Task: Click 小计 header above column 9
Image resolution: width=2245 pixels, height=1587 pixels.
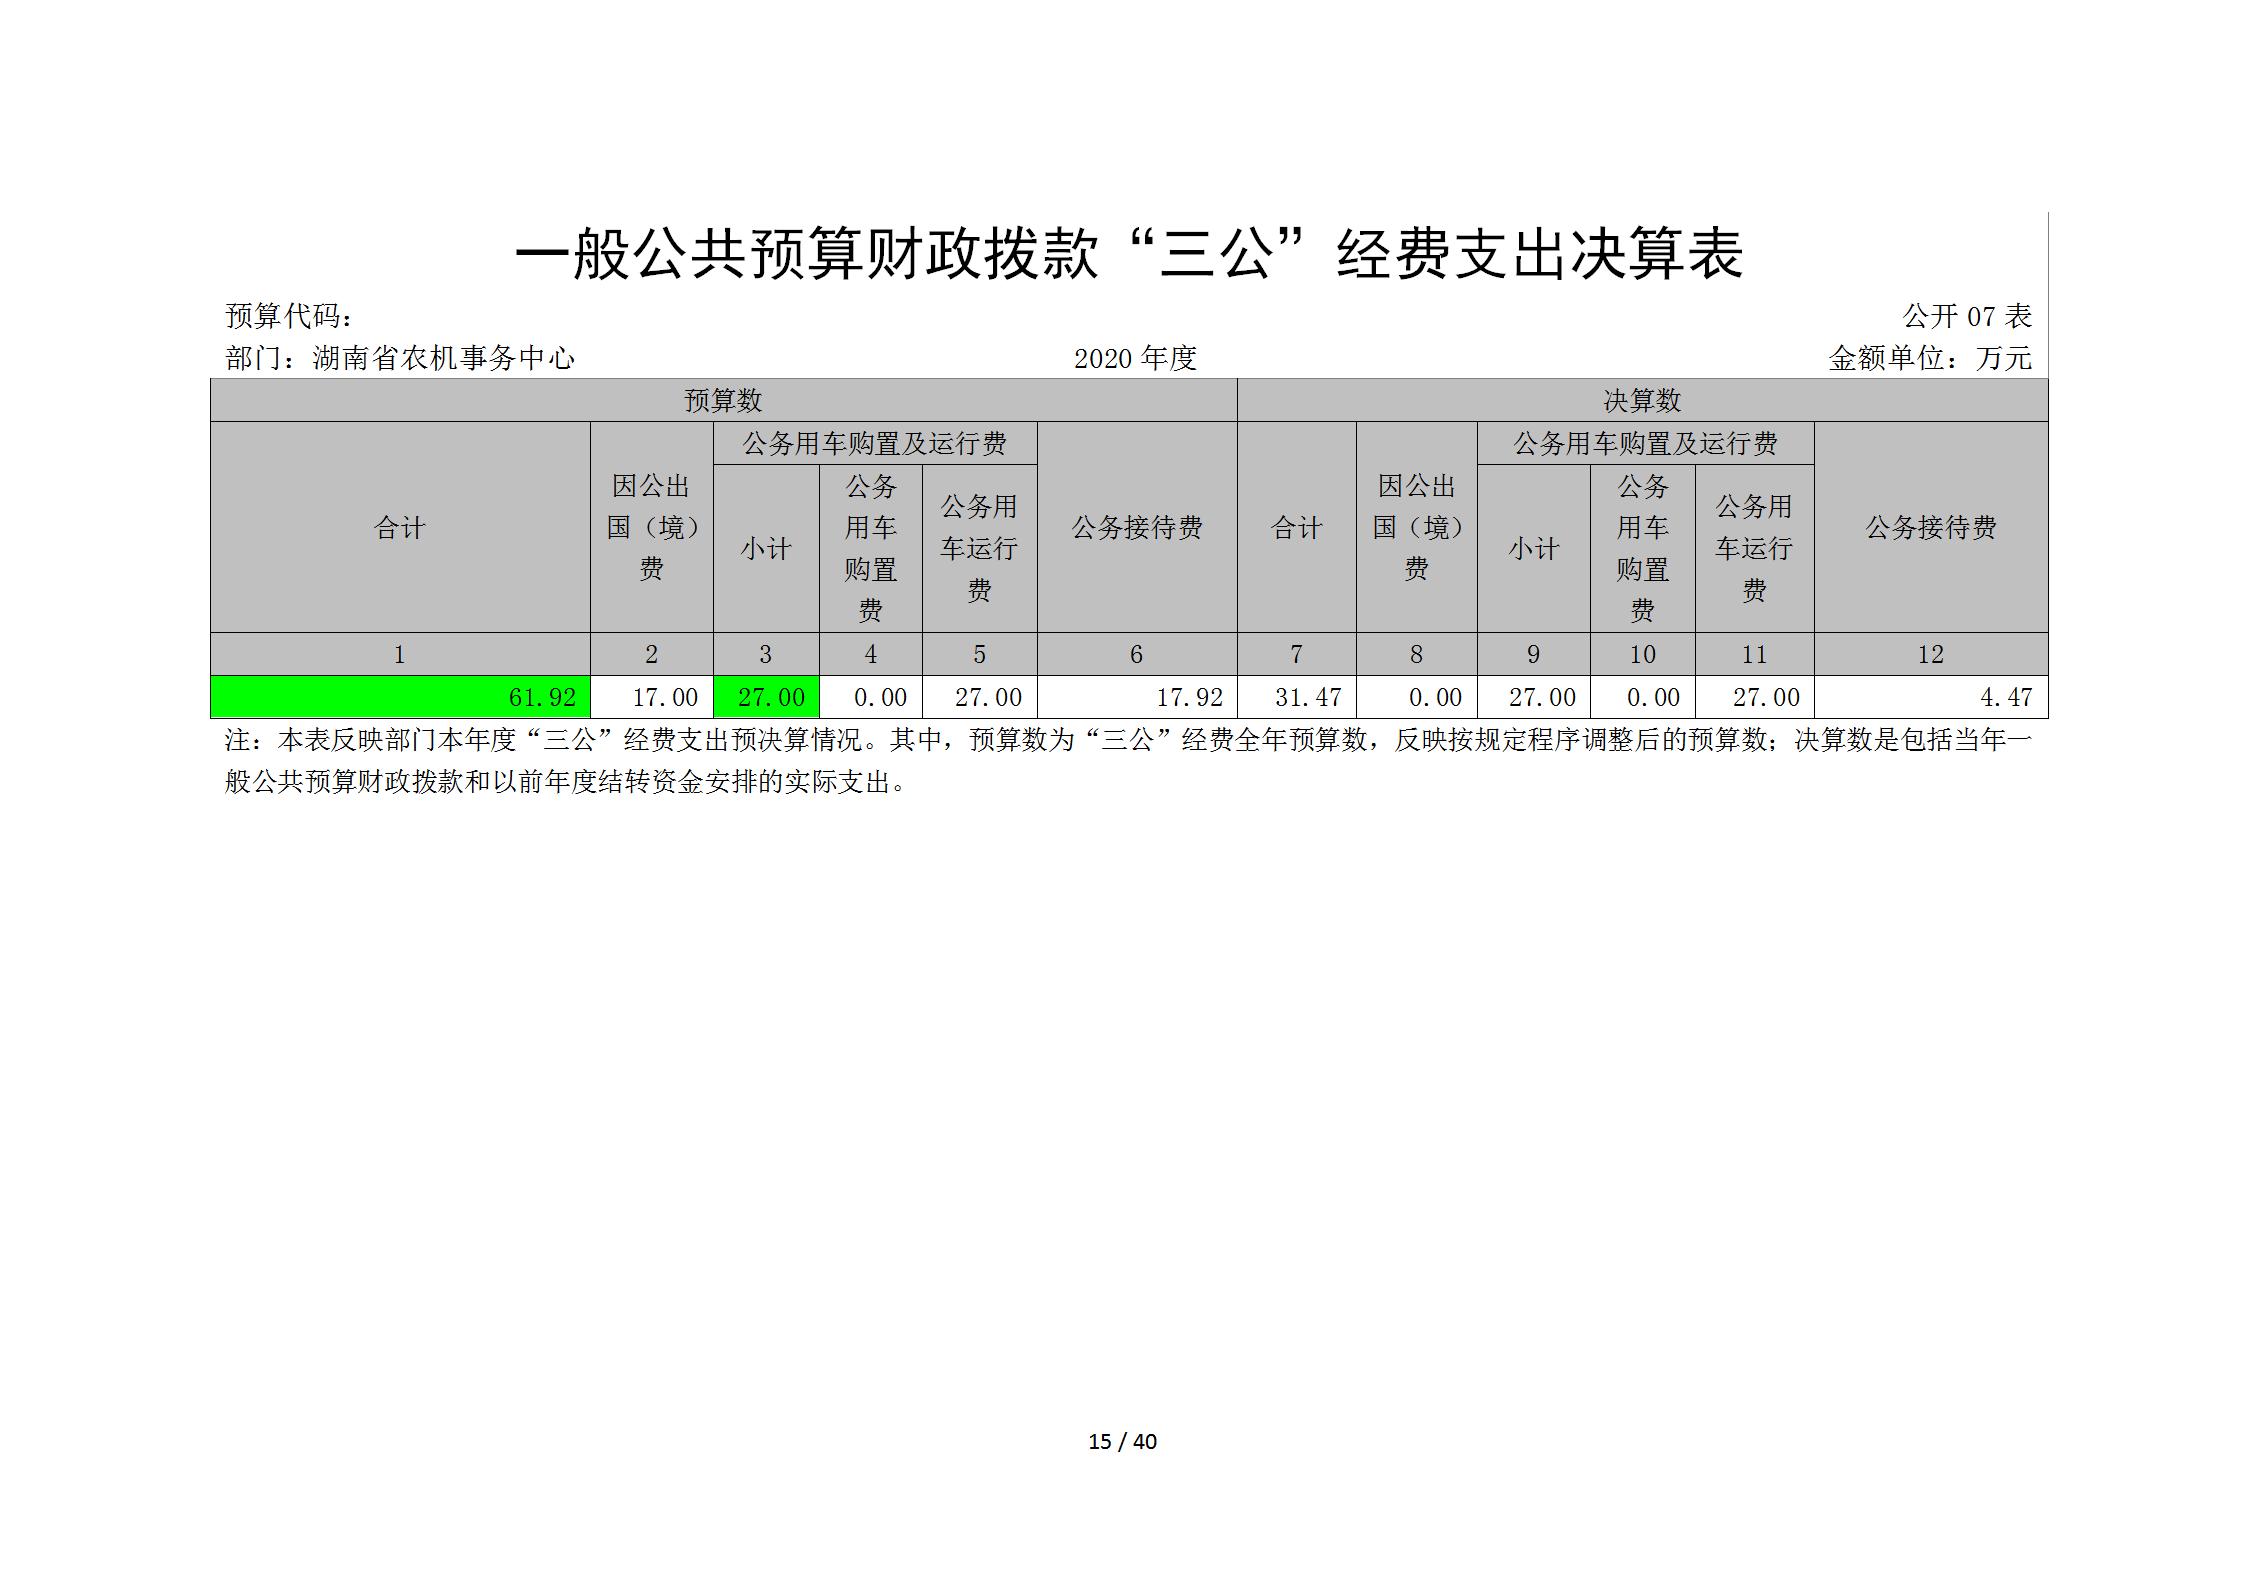Action: [x=1533, y=548]
